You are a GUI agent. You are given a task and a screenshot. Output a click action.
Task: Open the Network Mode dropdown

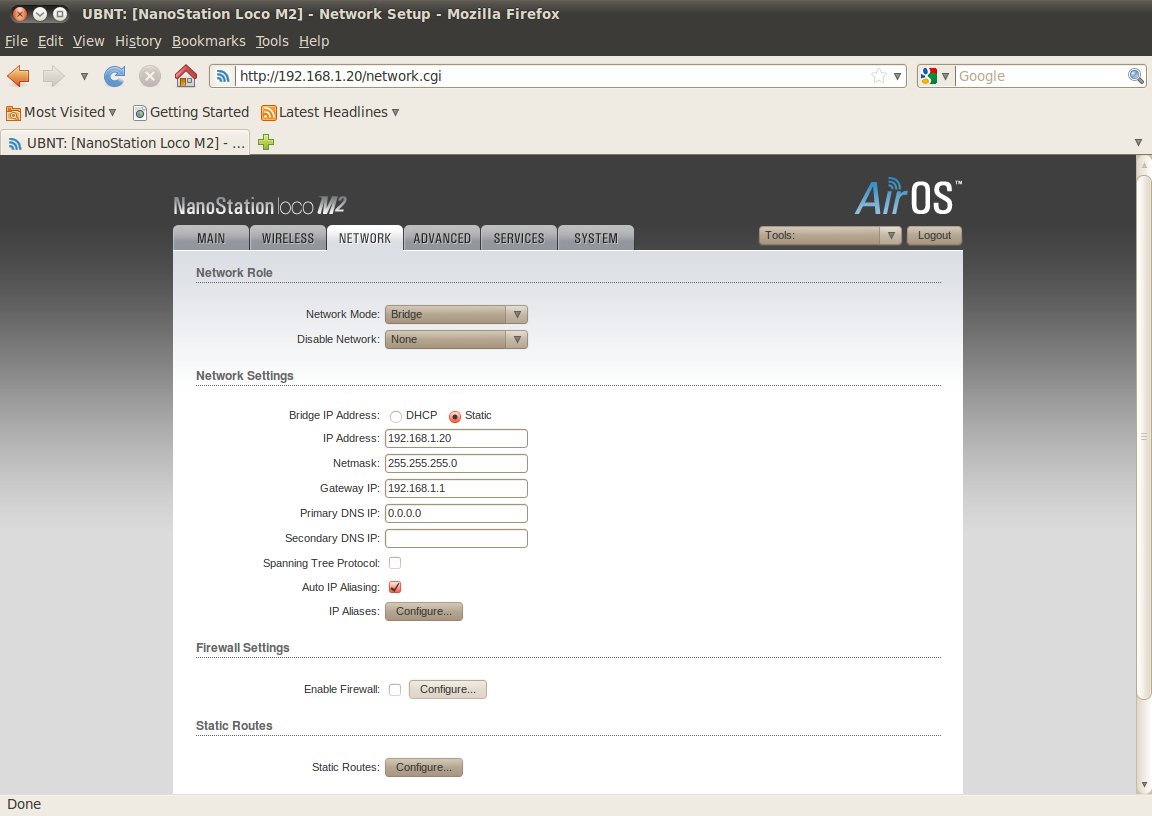click(456, 314)
